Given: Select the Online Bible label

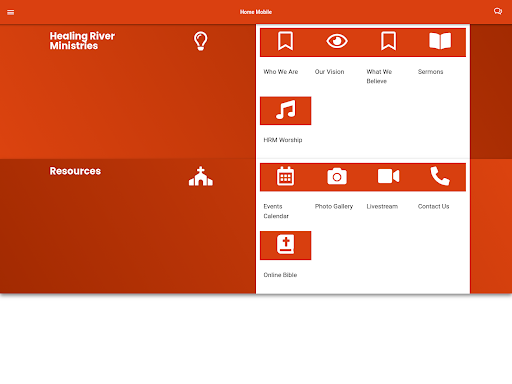Looking at the screenshot, I should click(x=280, y=275).
